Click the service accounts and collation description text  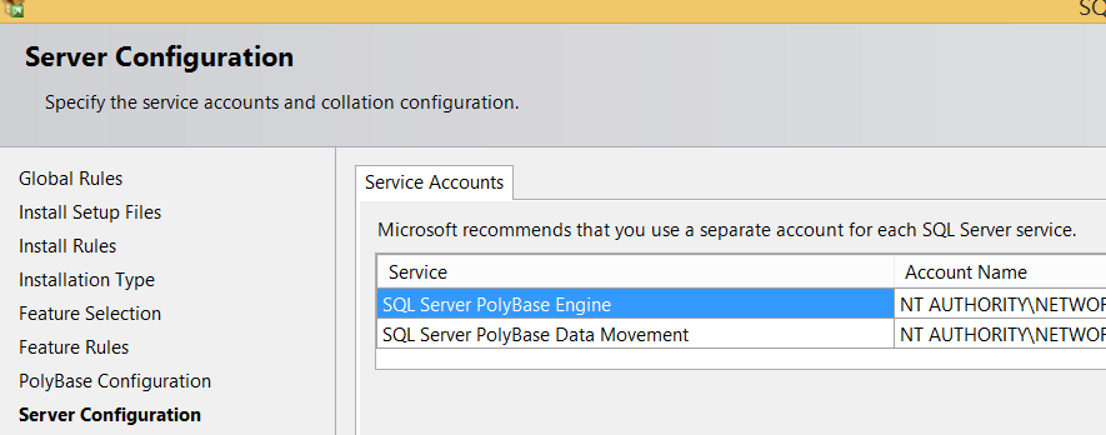(281, 103)
